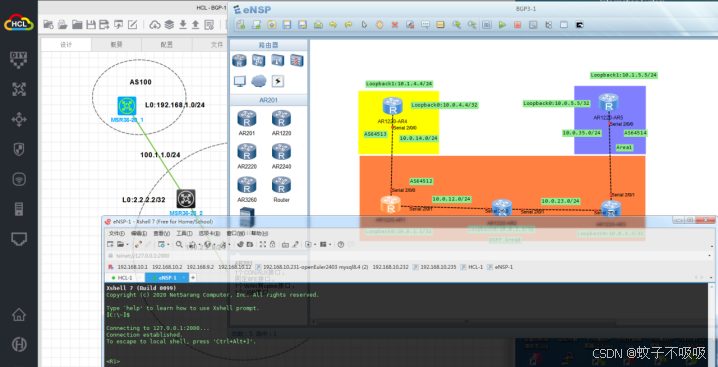The width and height of the screenshot is (718, 367).
Task: Click the HCL DIY device sidebar icon
Action: [19, 60]
